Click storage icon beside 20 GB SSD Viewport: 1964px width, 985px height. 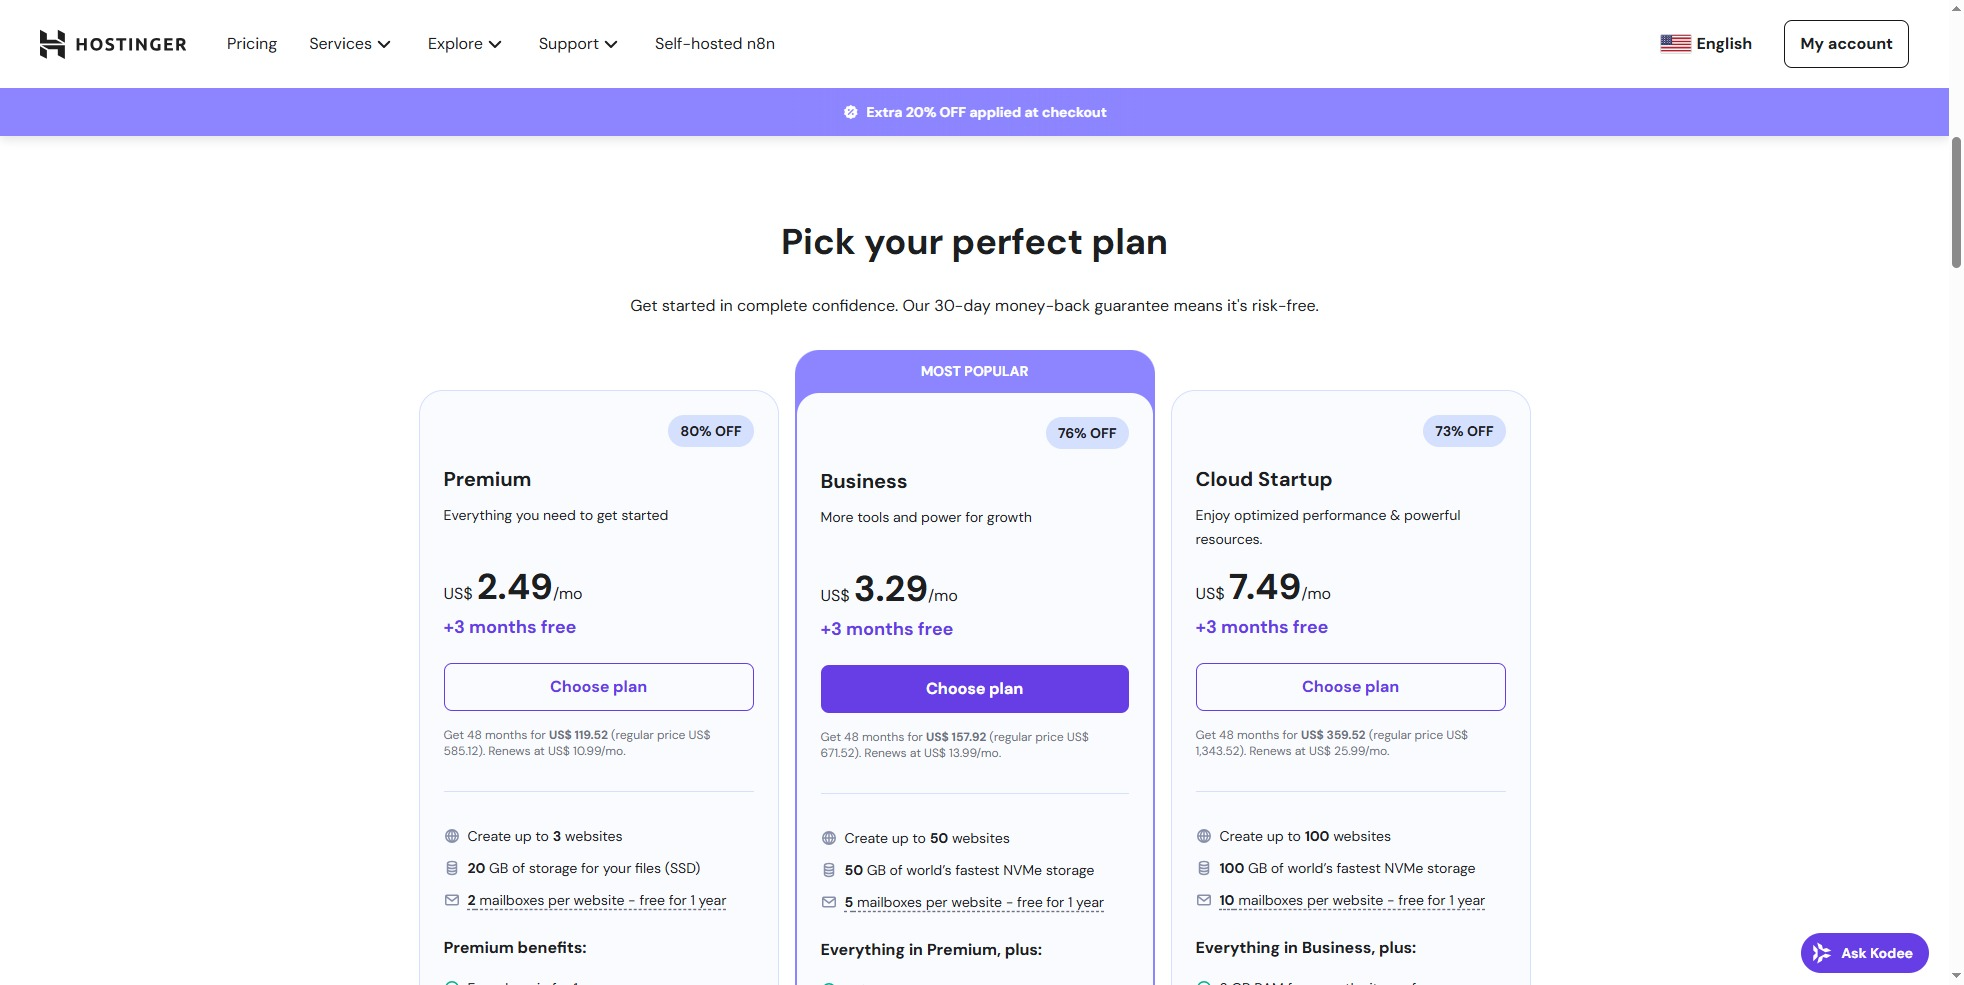(452, 868)
